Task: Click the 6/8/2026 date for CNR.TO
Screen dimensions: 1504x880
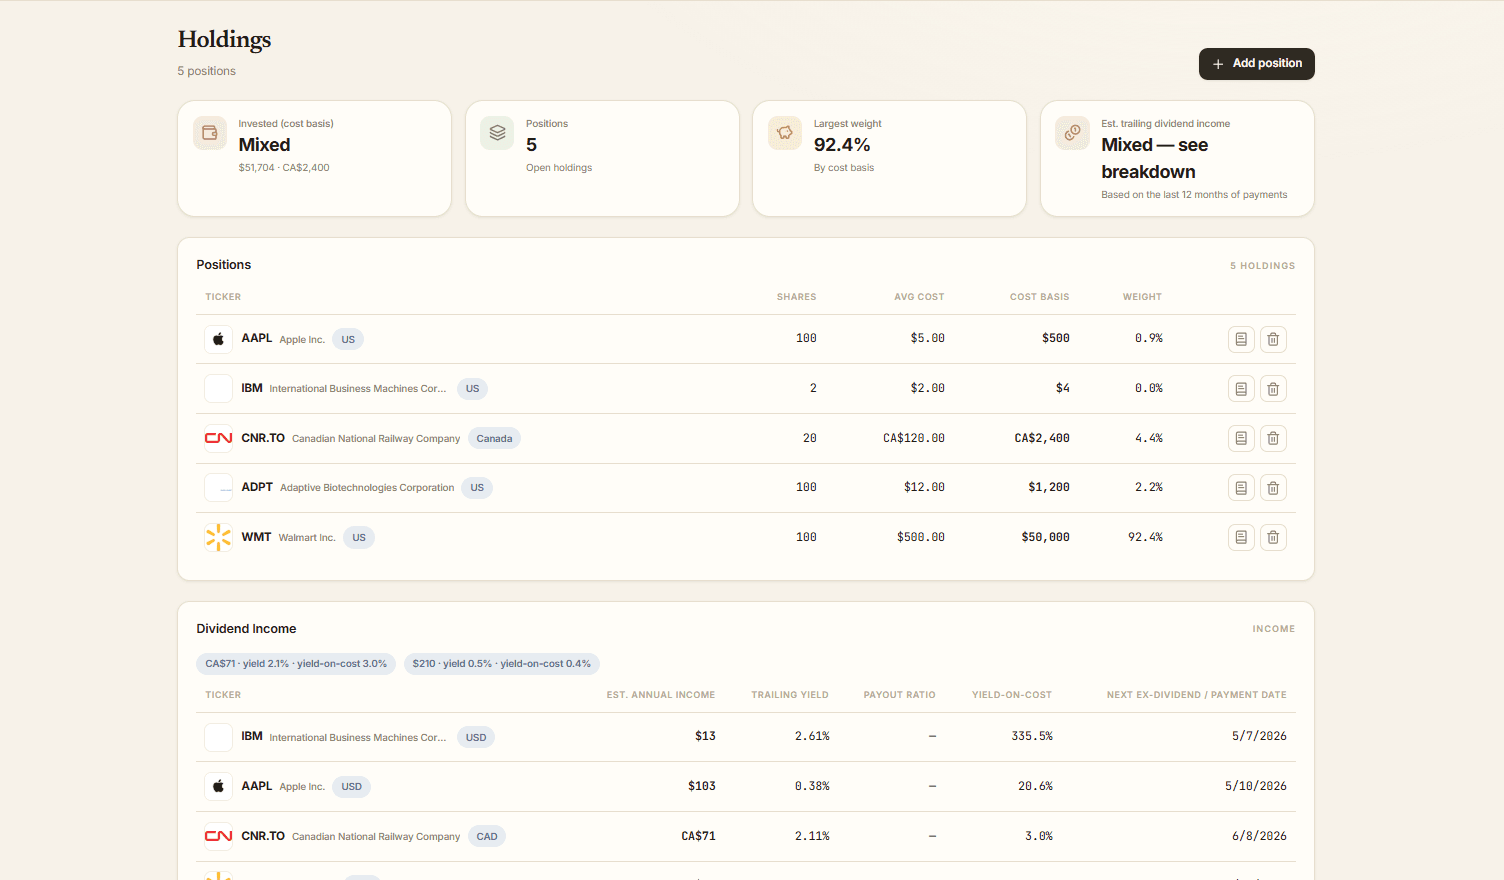Action: [1259, 836]
